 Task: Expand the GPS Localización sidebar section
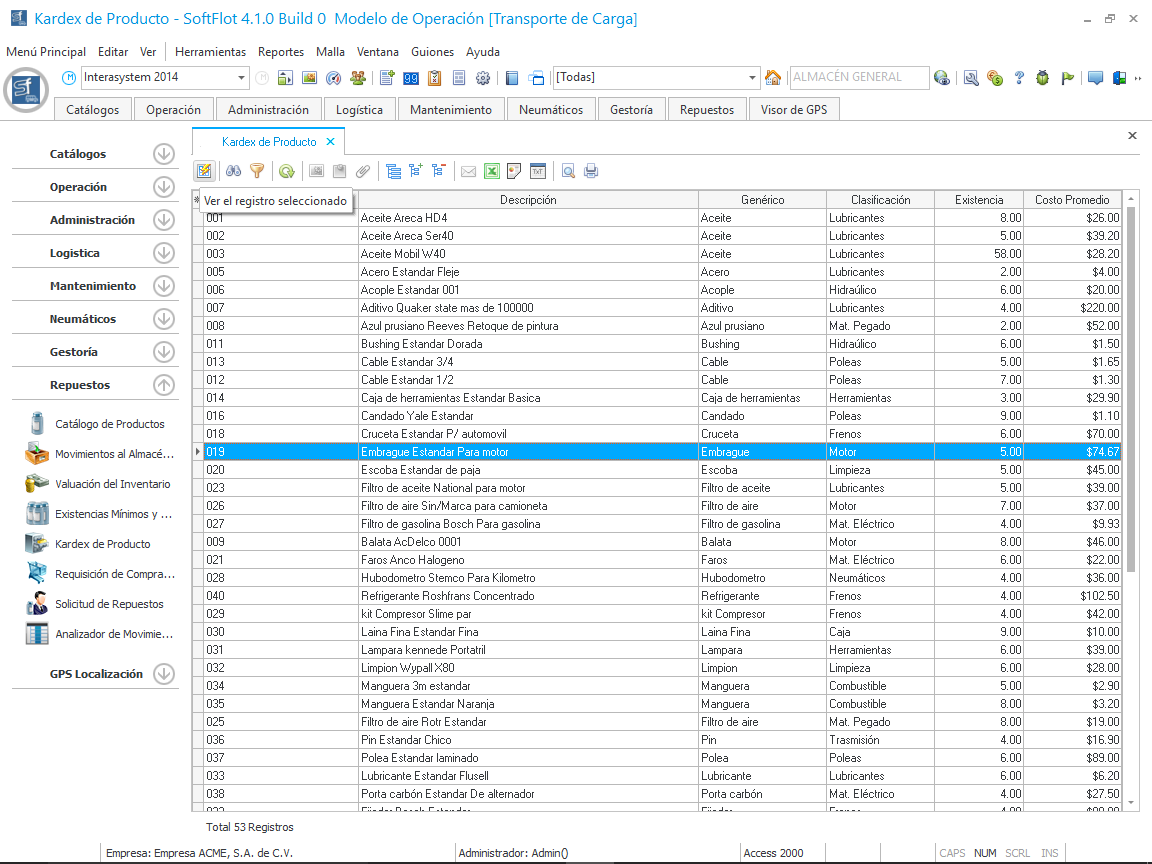click(164, 674)
